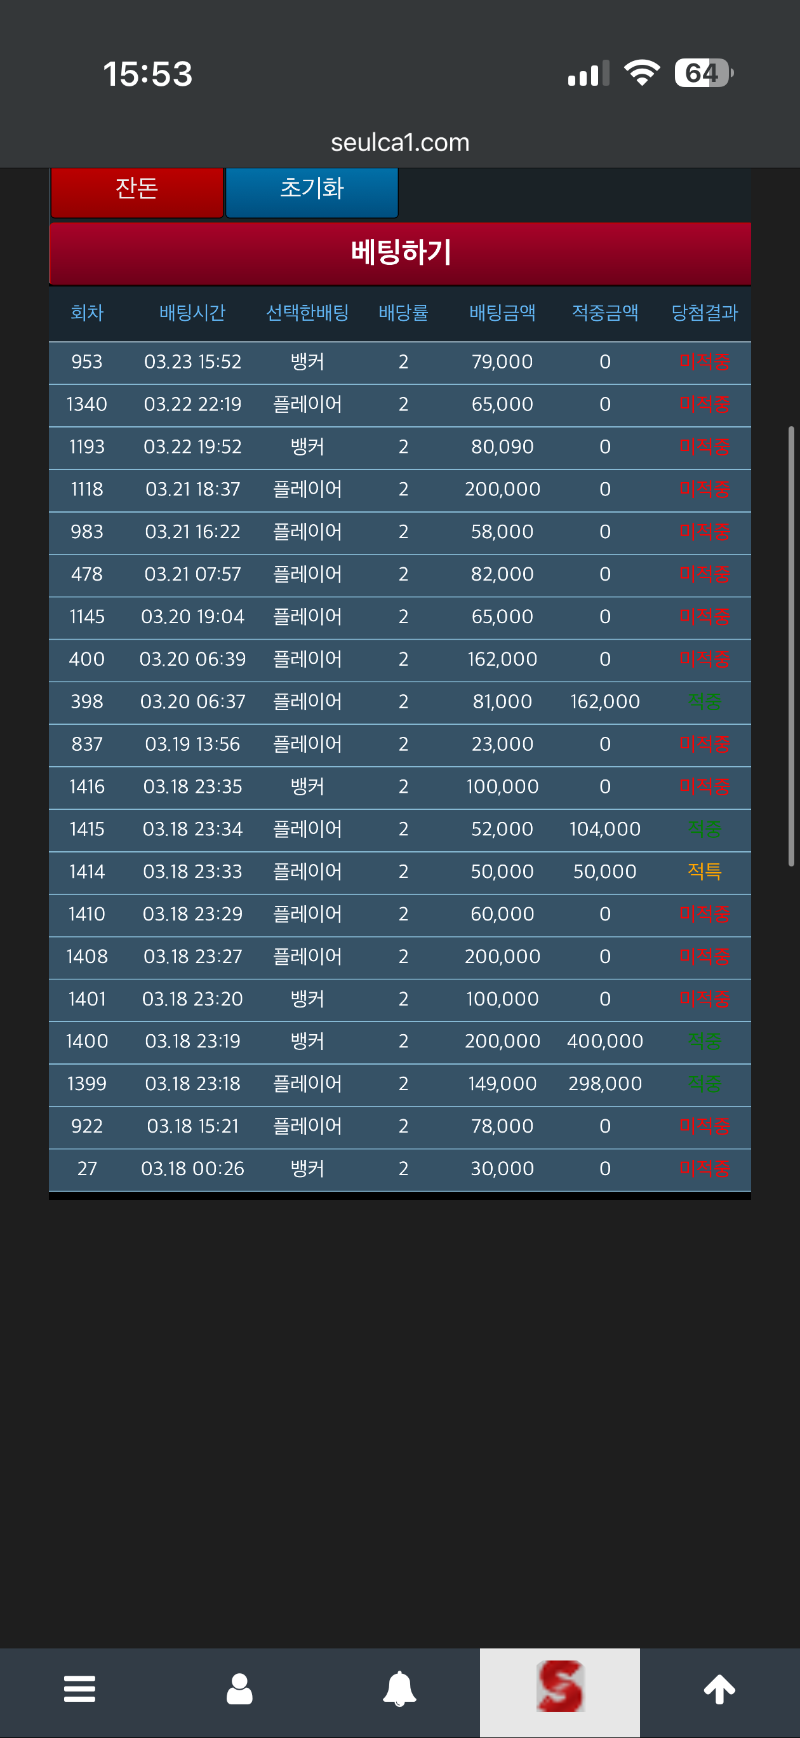Tap the 400,000 winning amount cell
Screen dimensions: 800x1738
point(605,1042)
